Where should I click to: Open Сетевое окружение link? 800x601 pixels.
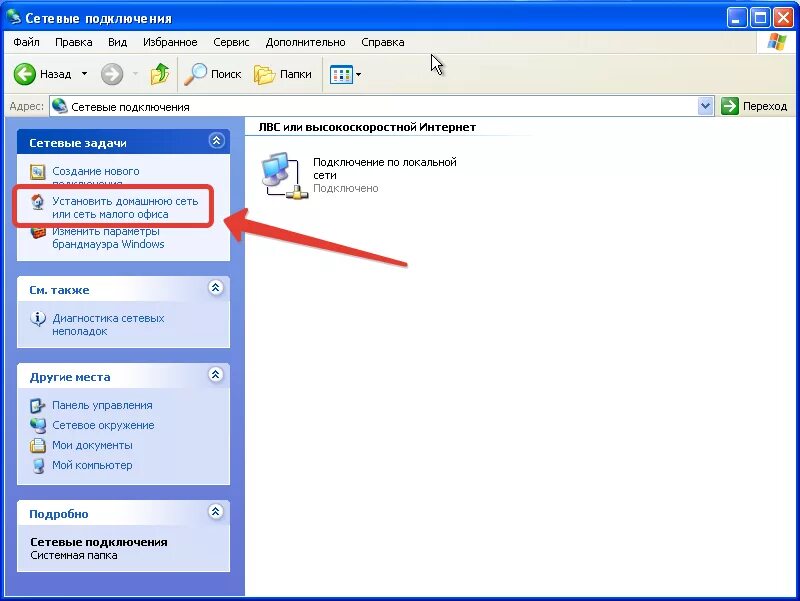tap(103, 425)
